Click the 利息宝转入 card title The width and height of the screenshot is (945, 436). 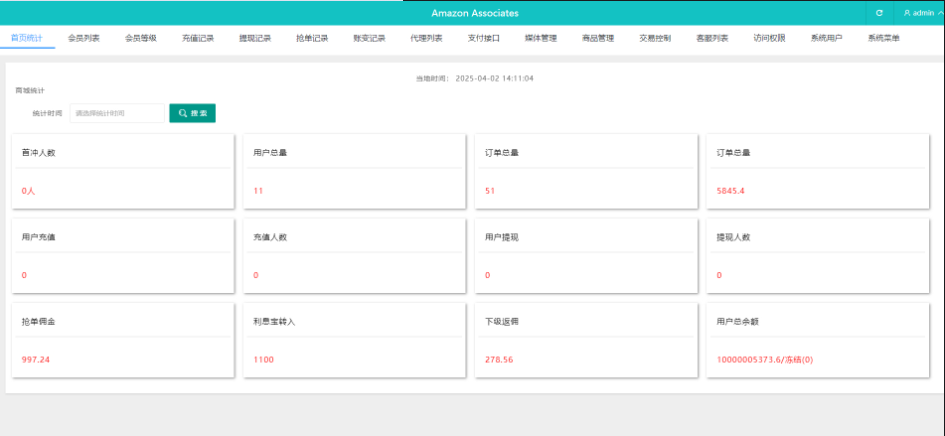[x=274, y=321]
